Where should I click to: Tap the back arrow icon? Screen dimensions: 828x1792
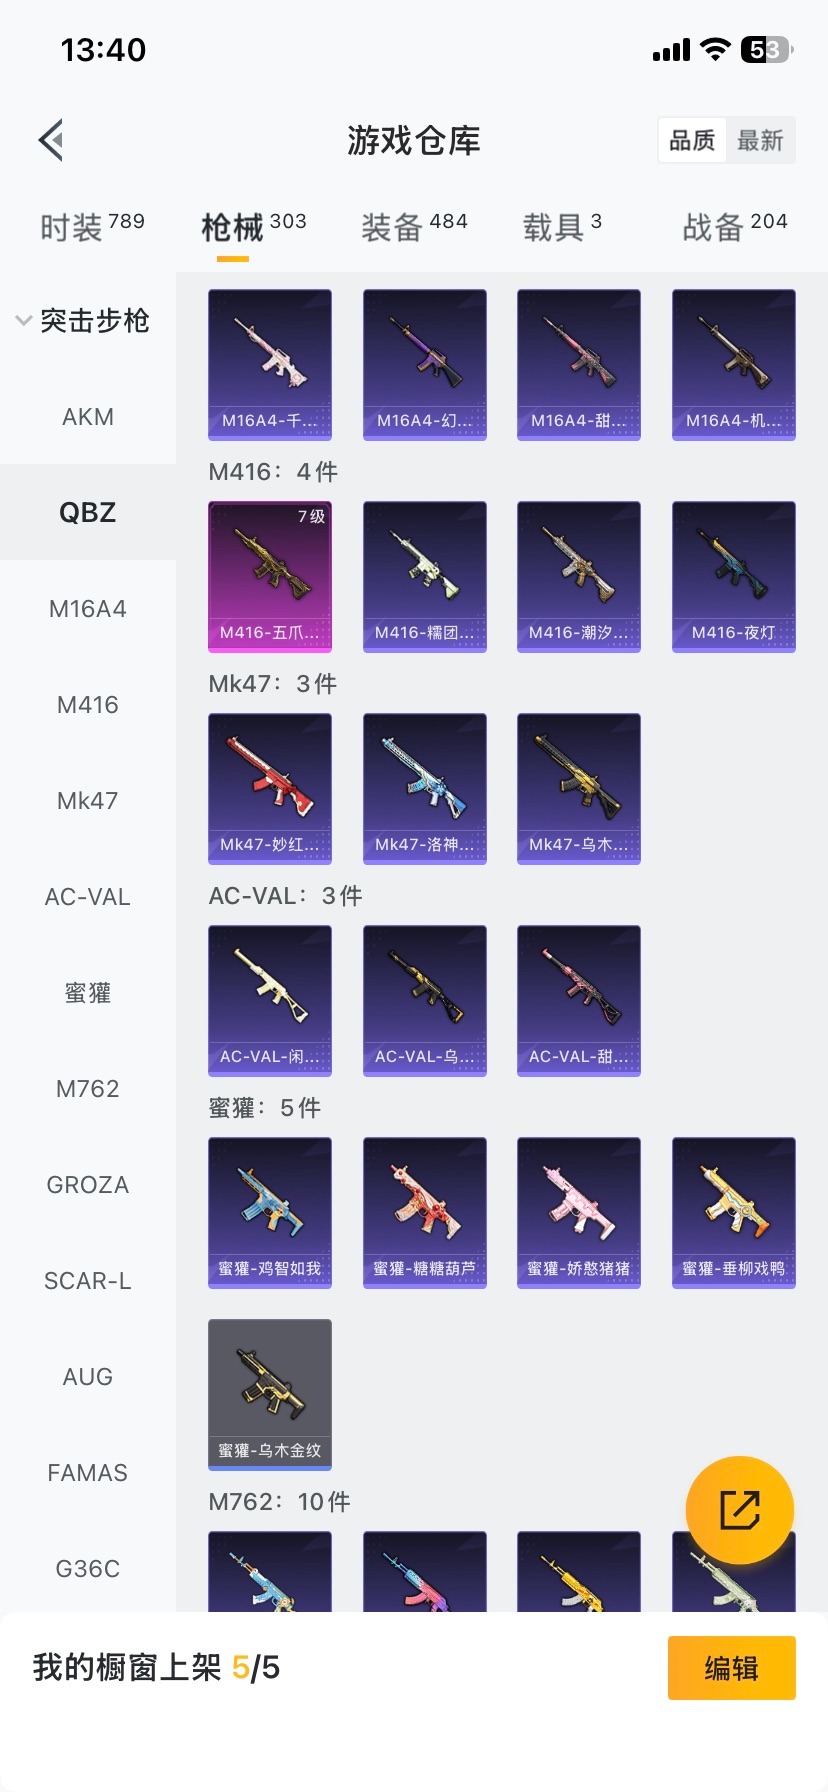[x=52, y=140]
